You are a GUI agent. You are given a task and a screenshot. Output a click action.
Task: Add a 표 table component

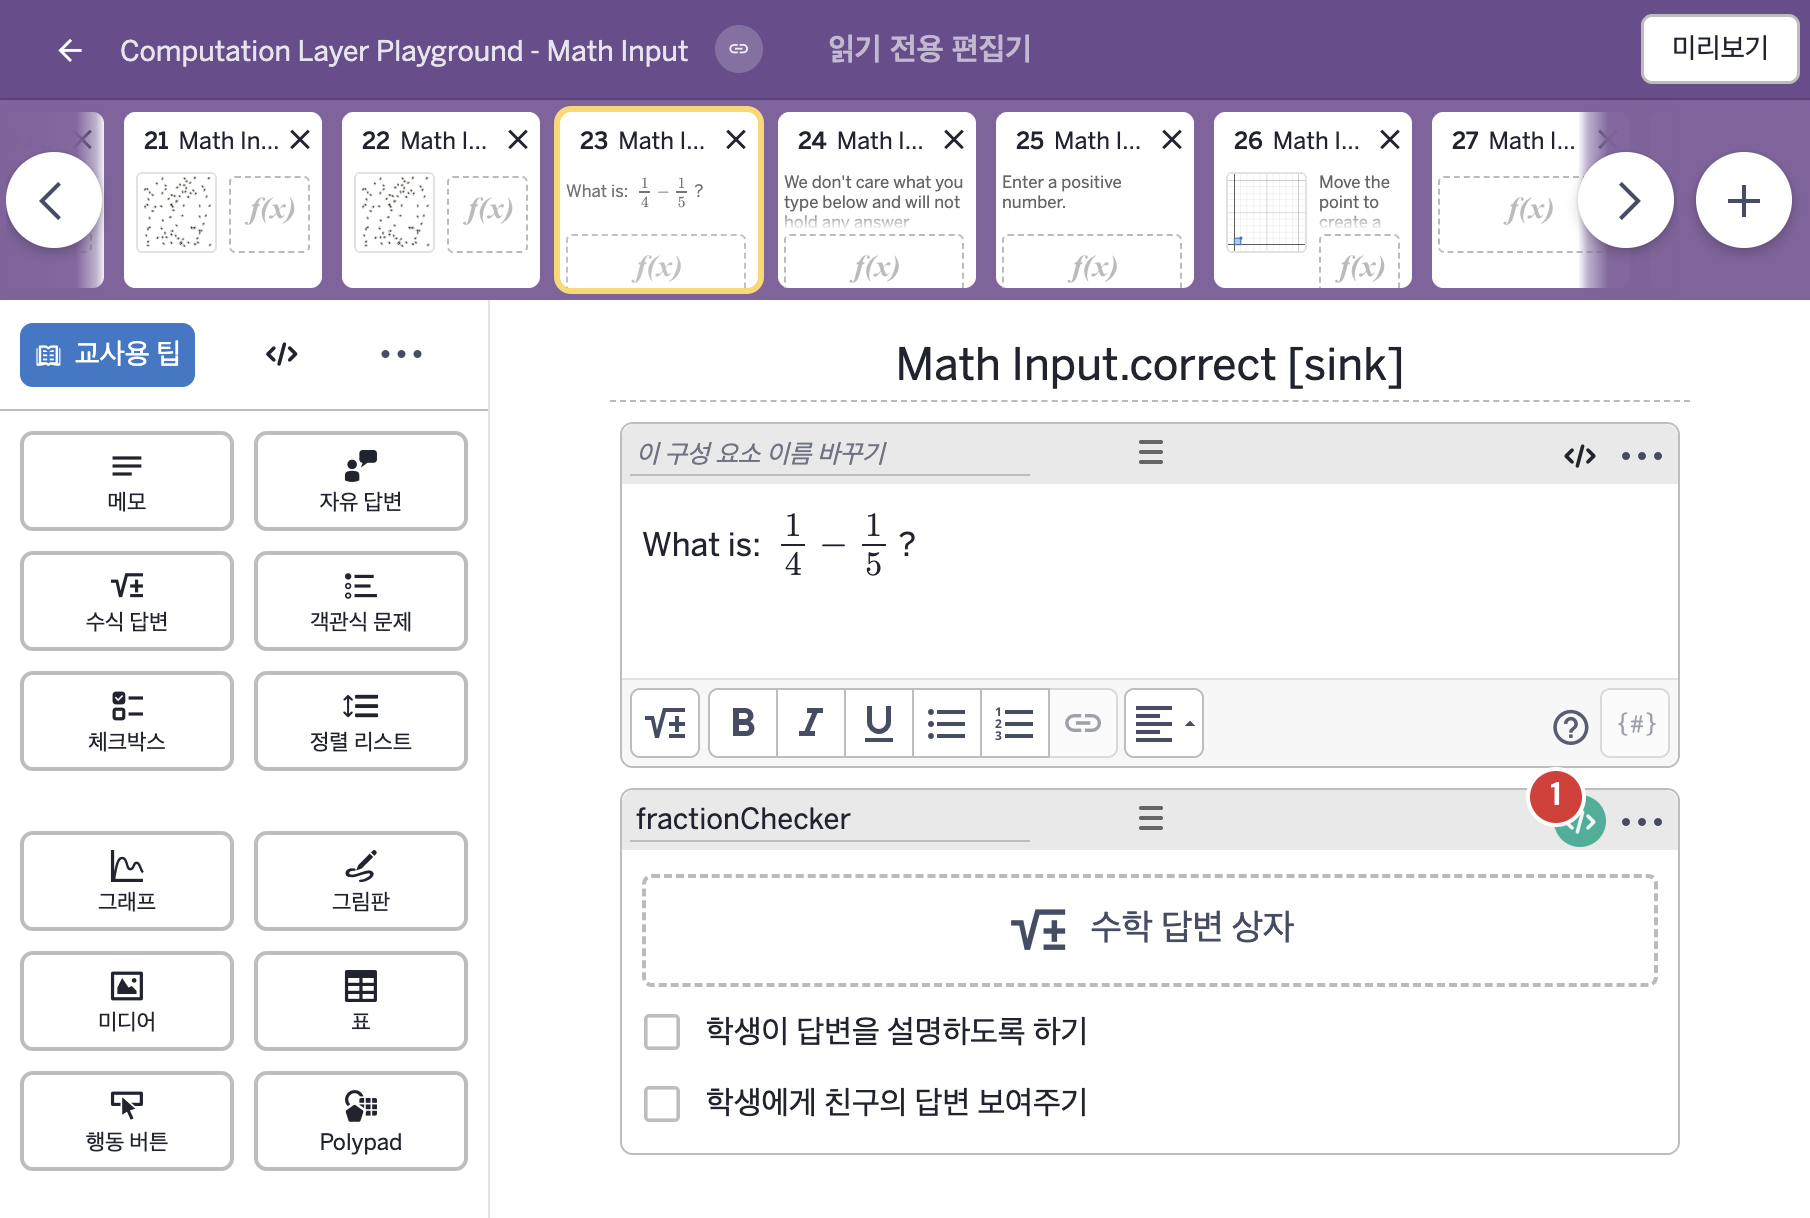pyautogui.click(x=361, y=1001)
